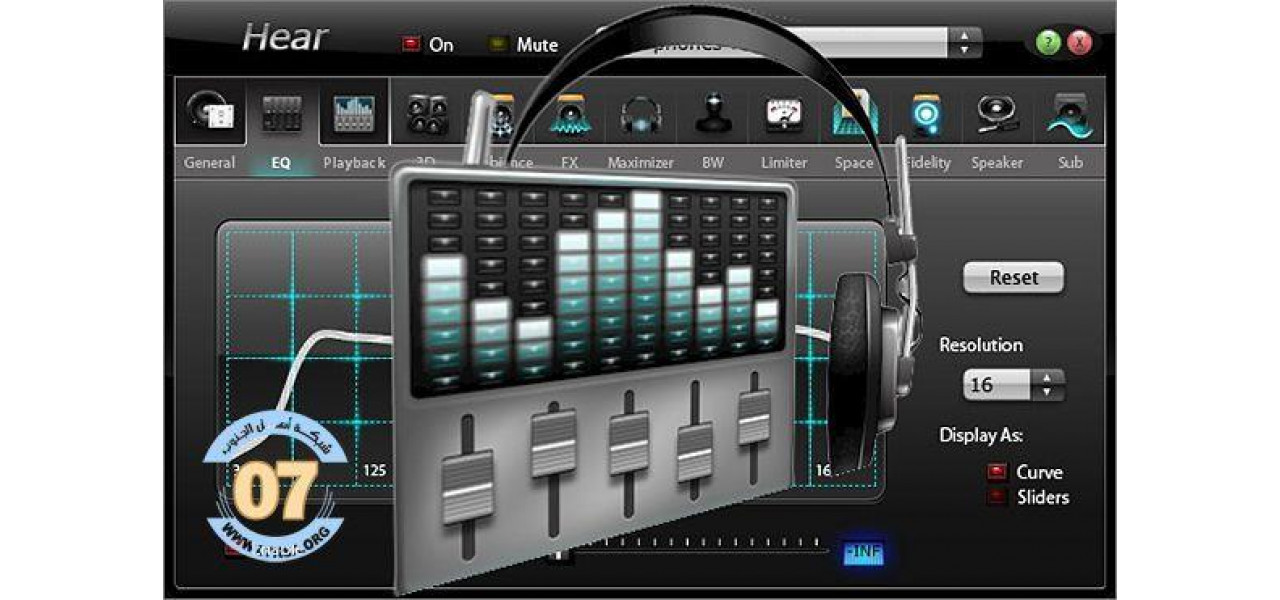This screenshot has width=1280, height=600.
Task: Switch to the BW tab label
Action: (x=713, y=162)
